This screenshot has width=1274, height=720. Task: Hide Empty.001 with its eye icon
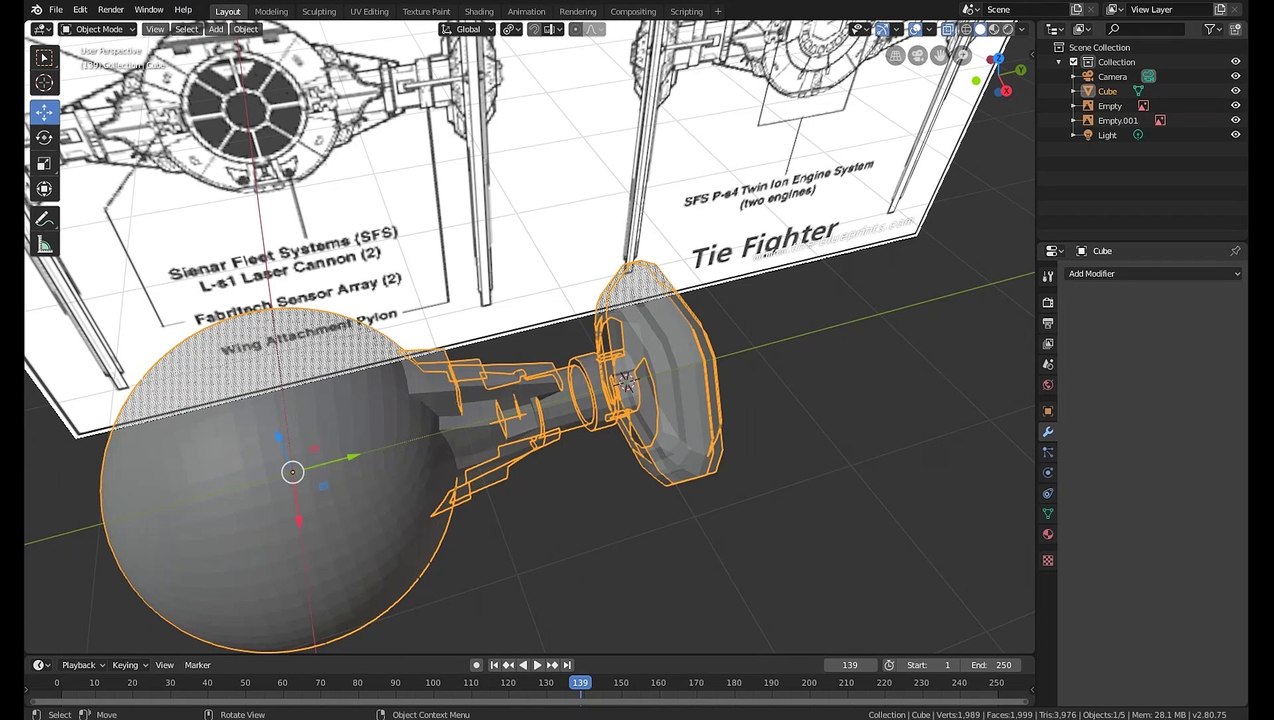[1235, 120]
